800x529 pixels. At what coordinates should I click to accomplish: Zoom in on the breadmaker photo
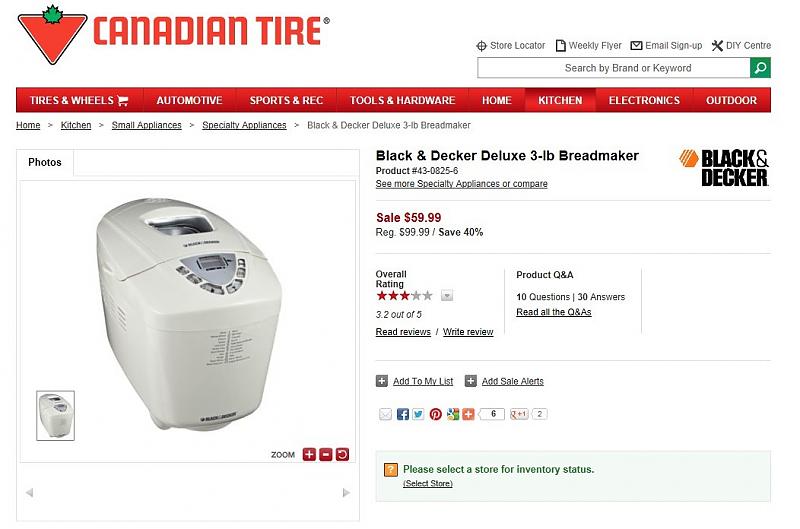(309, 454)
